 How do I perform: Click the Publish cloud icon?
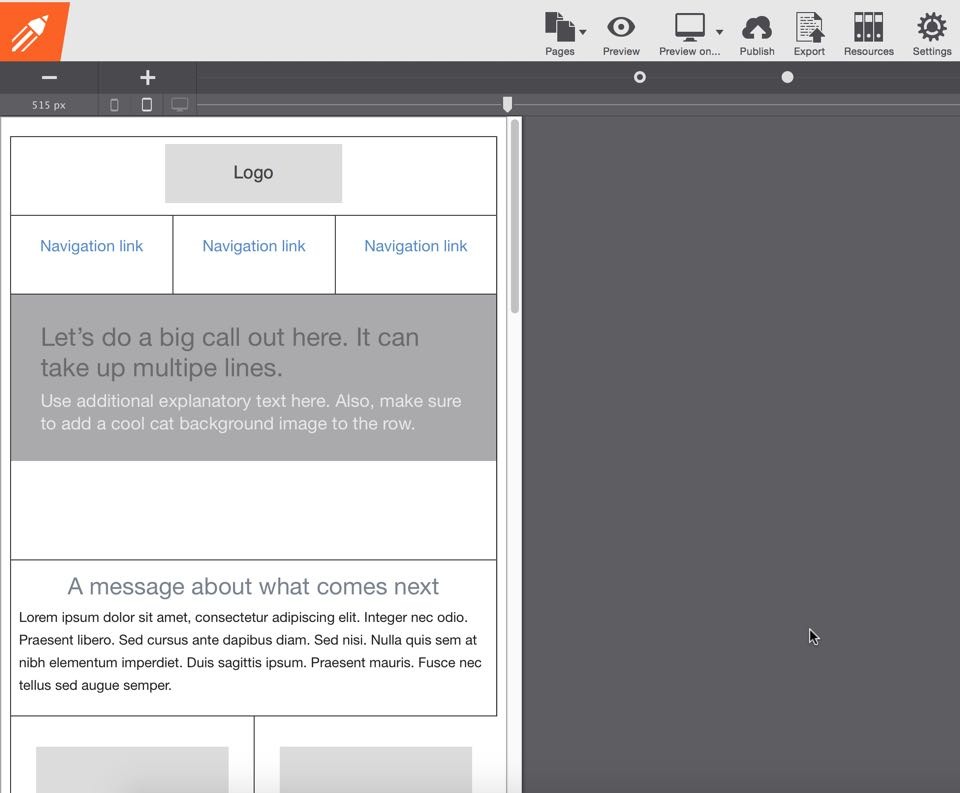(757, 29)
